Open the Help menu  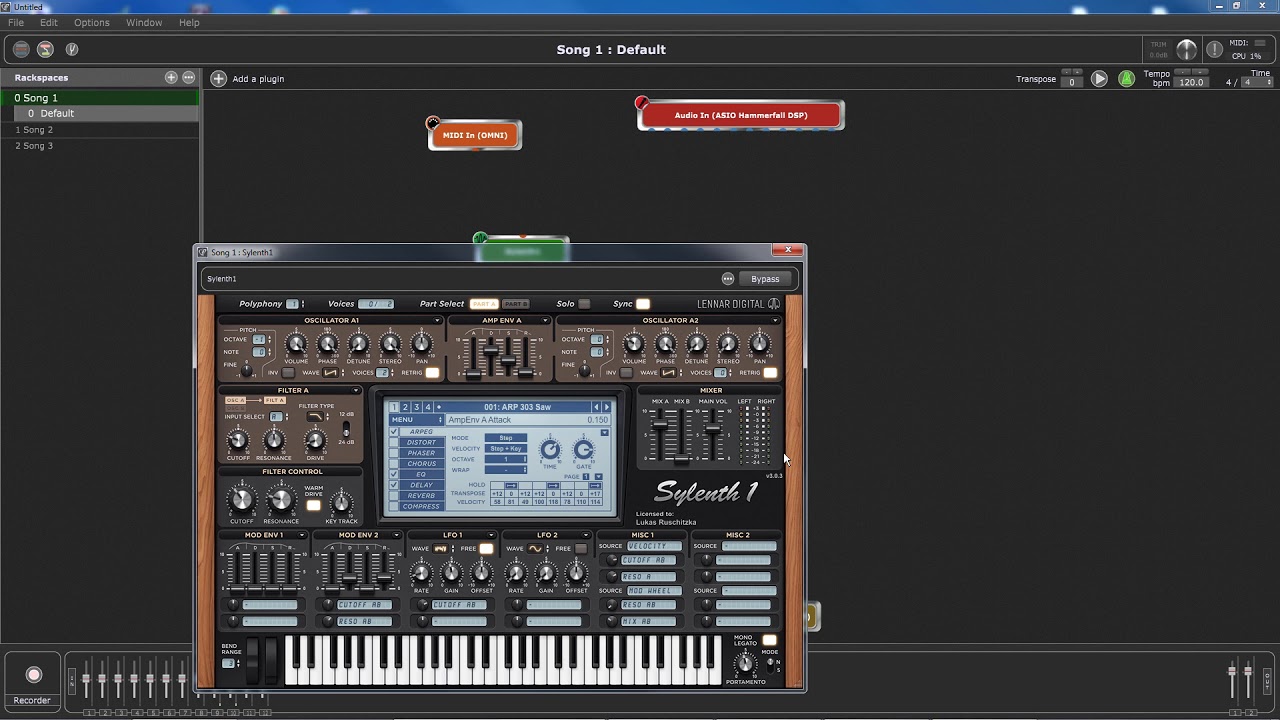click(189, 22)
